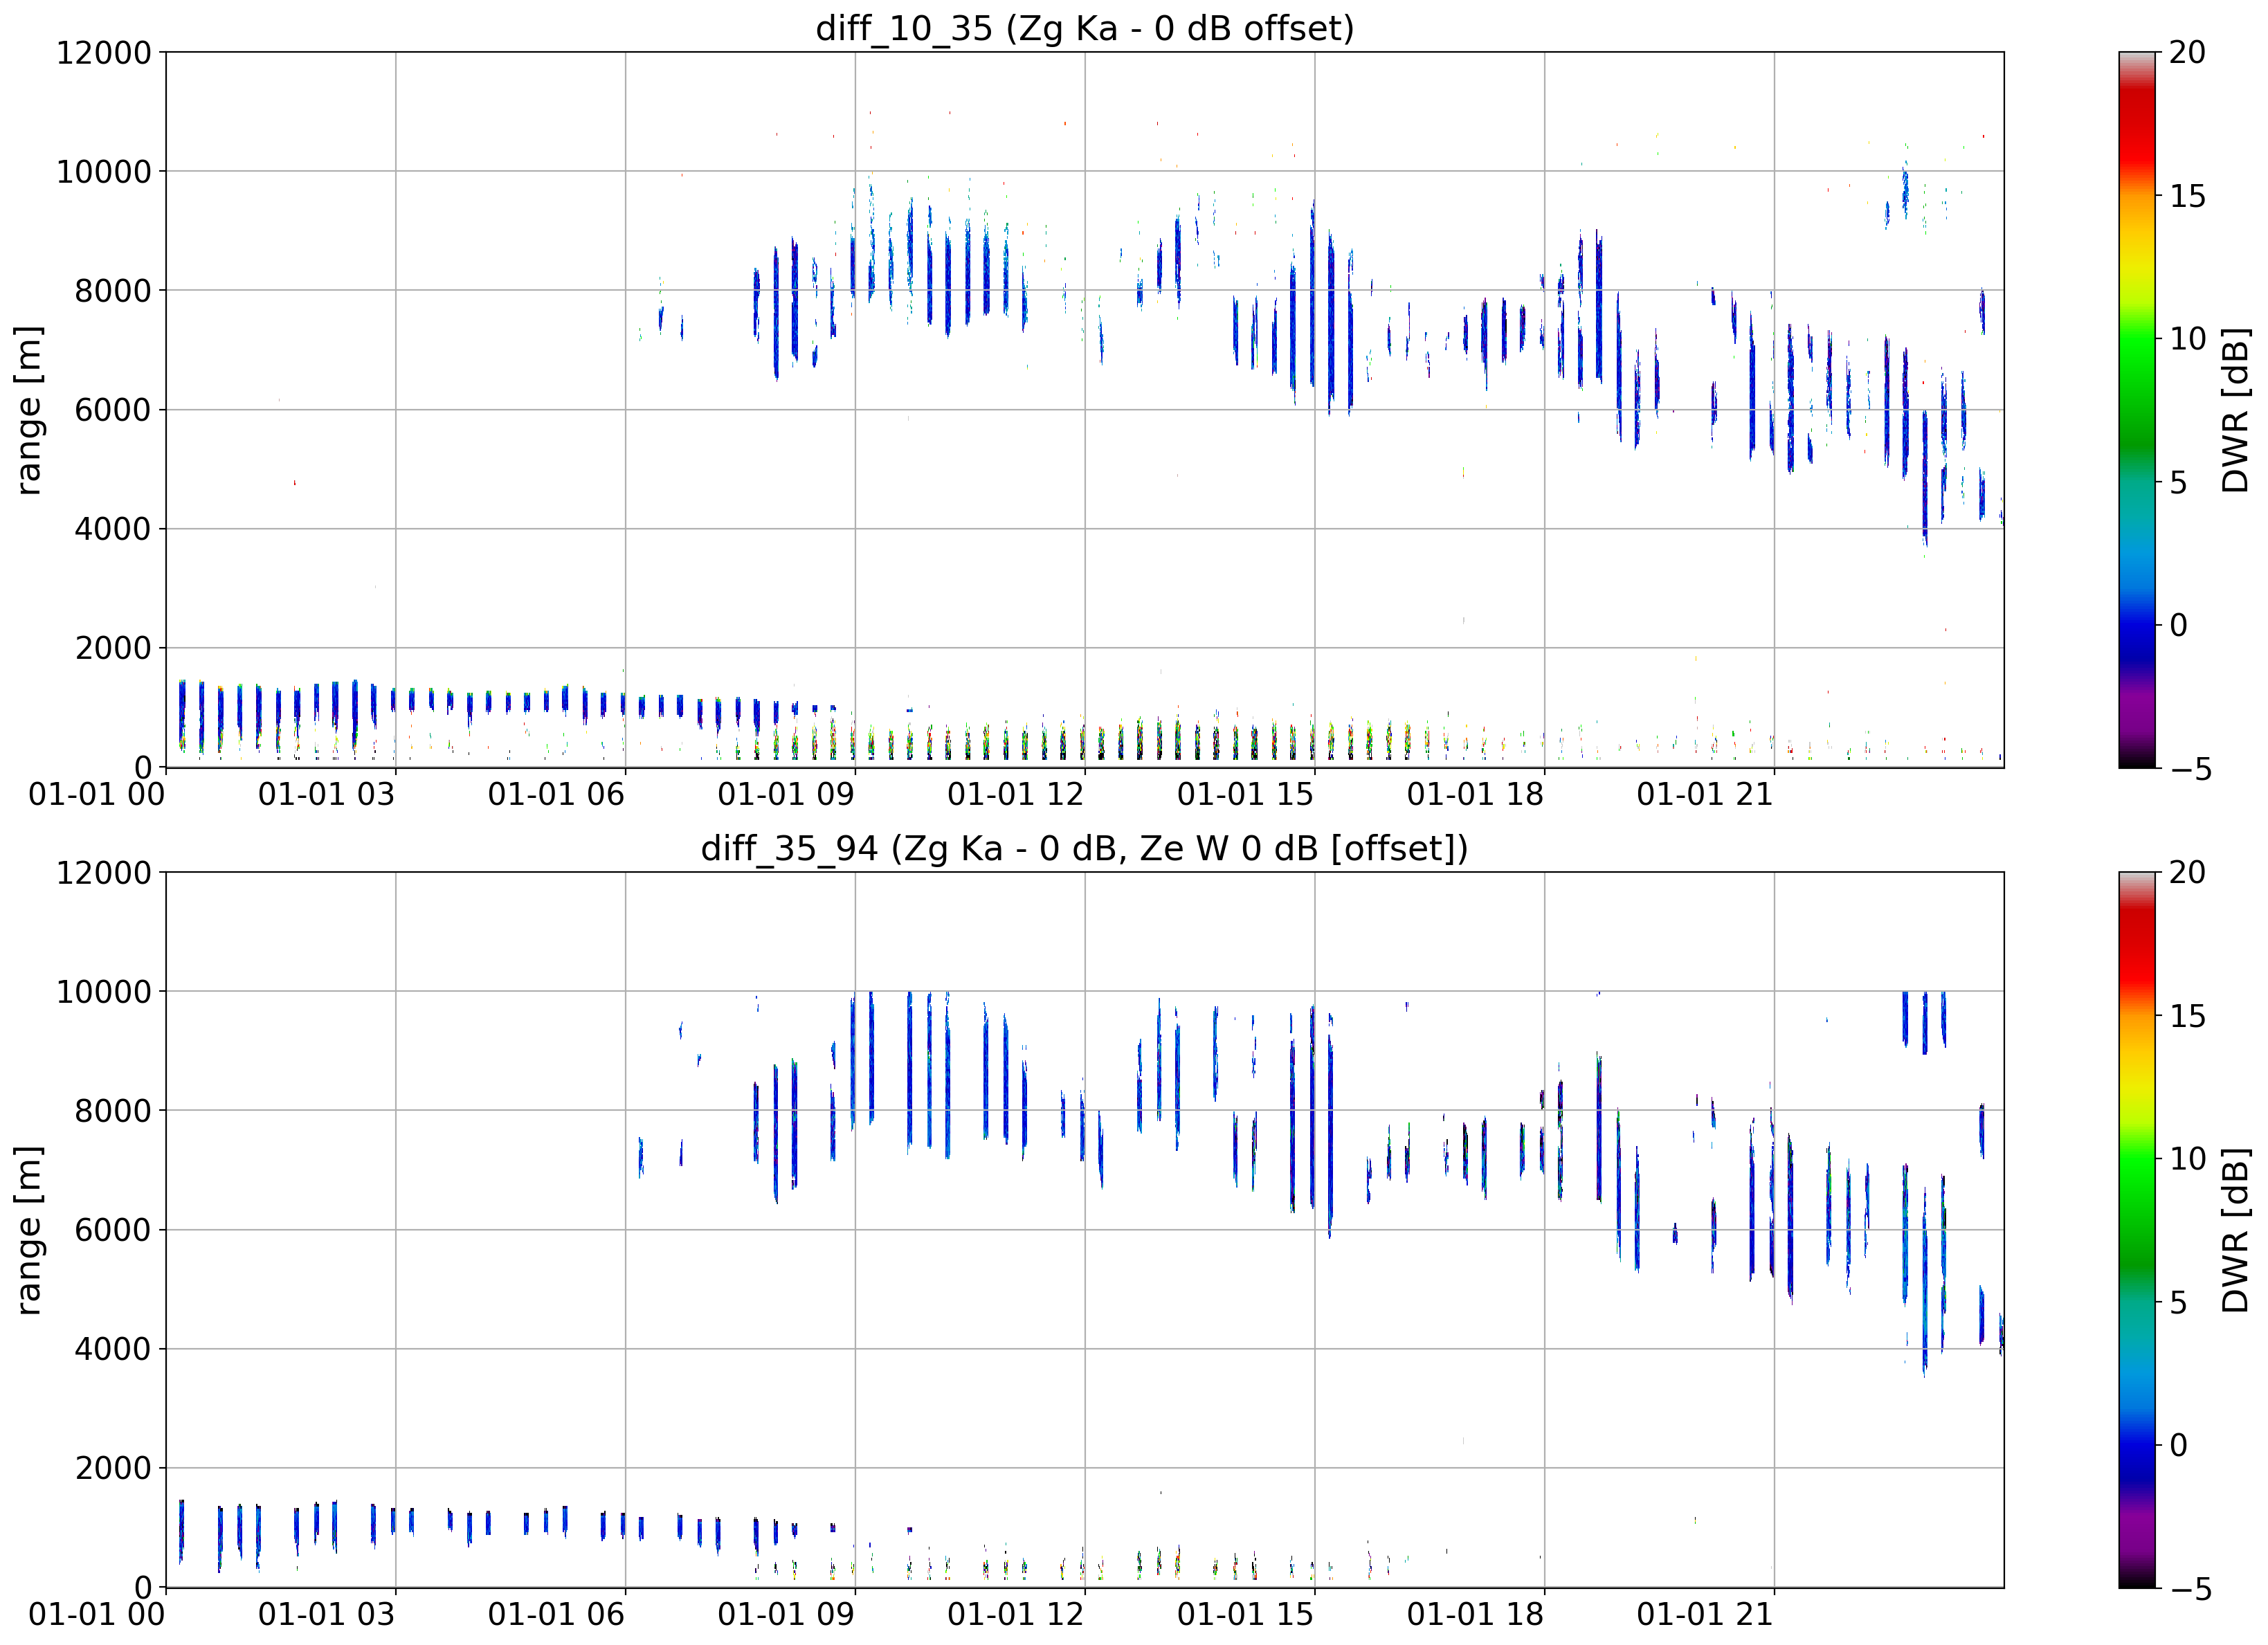Screen dimensions: 2268x1645
Task: Click the 6000 tick label on bottom plot
Action: click(113, 1230)
